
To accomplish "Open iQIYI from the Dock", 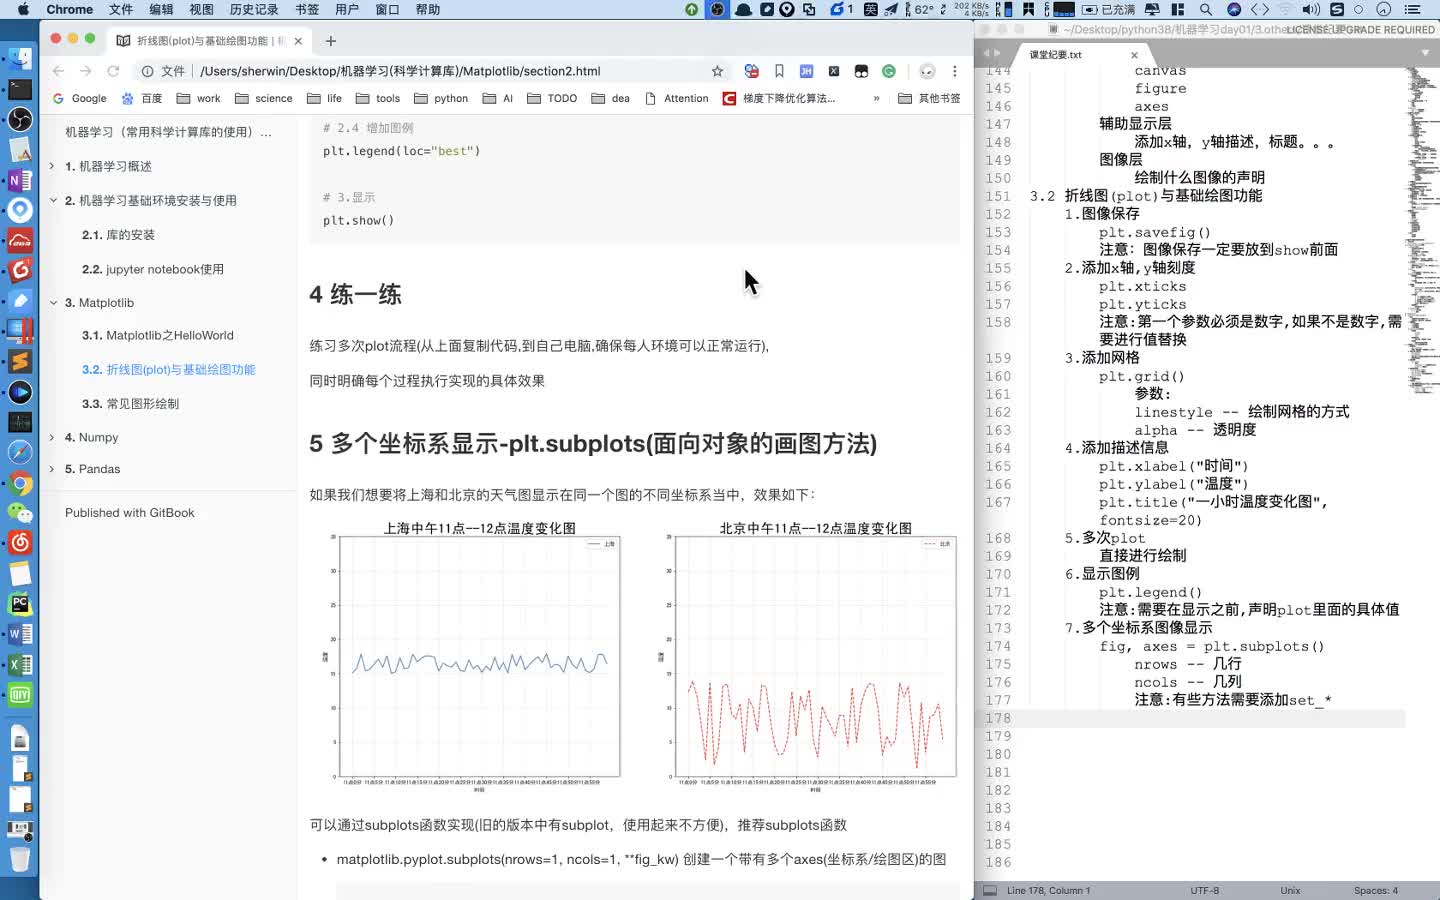I will pyautogui.click(x=20, y=695).
